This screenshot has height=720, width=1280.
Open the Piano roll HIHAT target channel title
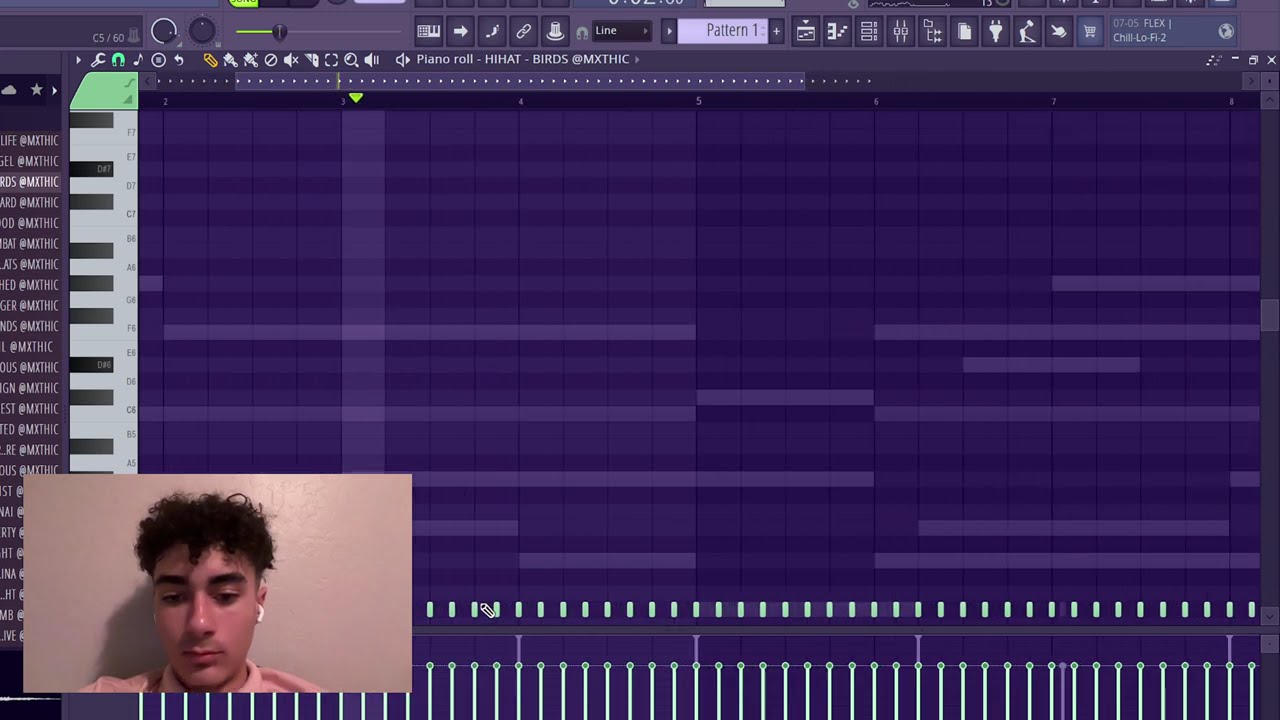[x=523, y=59]
